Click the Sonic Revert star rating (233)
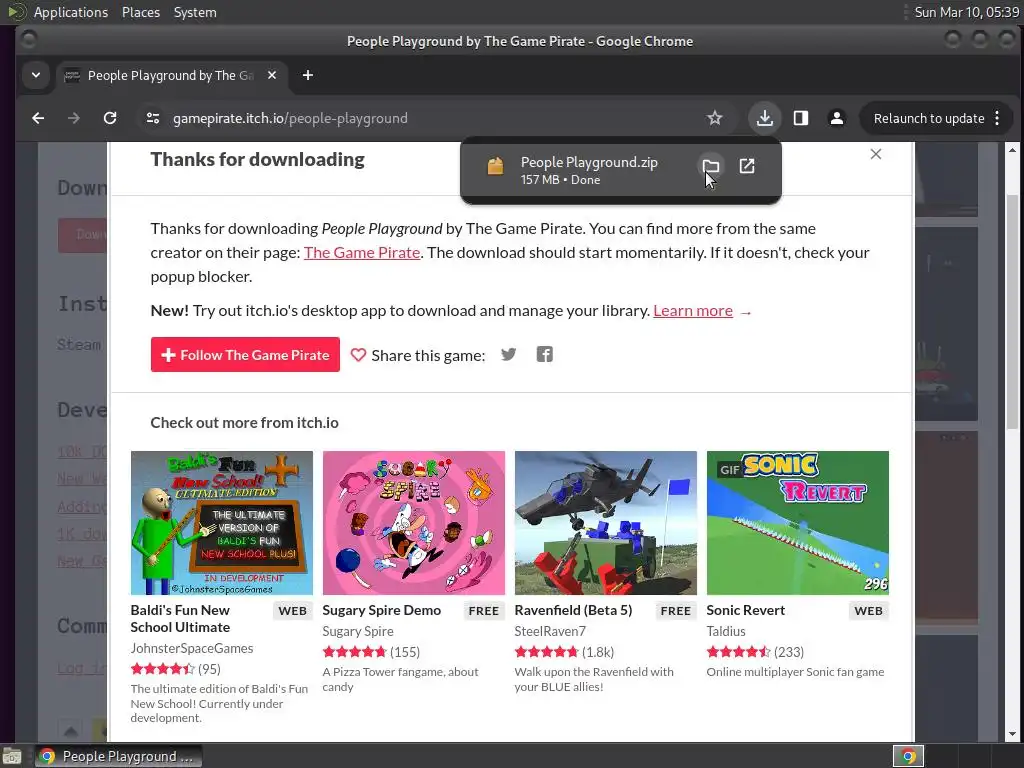The width and height of the screenshot is (1024, 768). (x=756, y=652)
